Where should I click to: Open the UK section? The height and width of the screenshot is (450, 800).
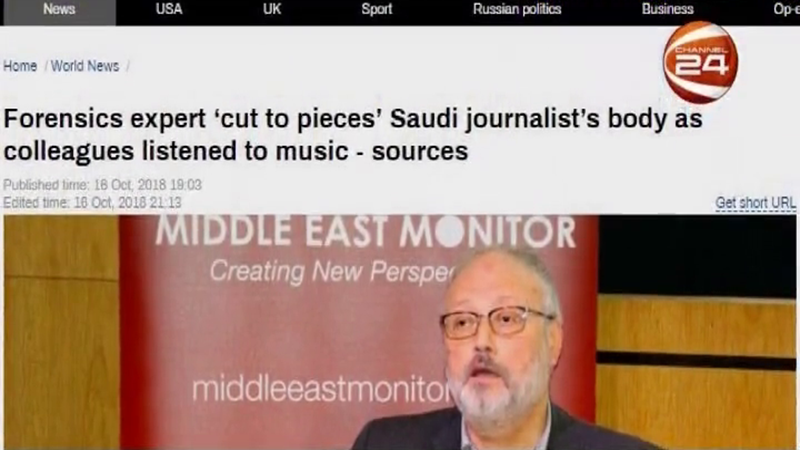pos(272,9)
